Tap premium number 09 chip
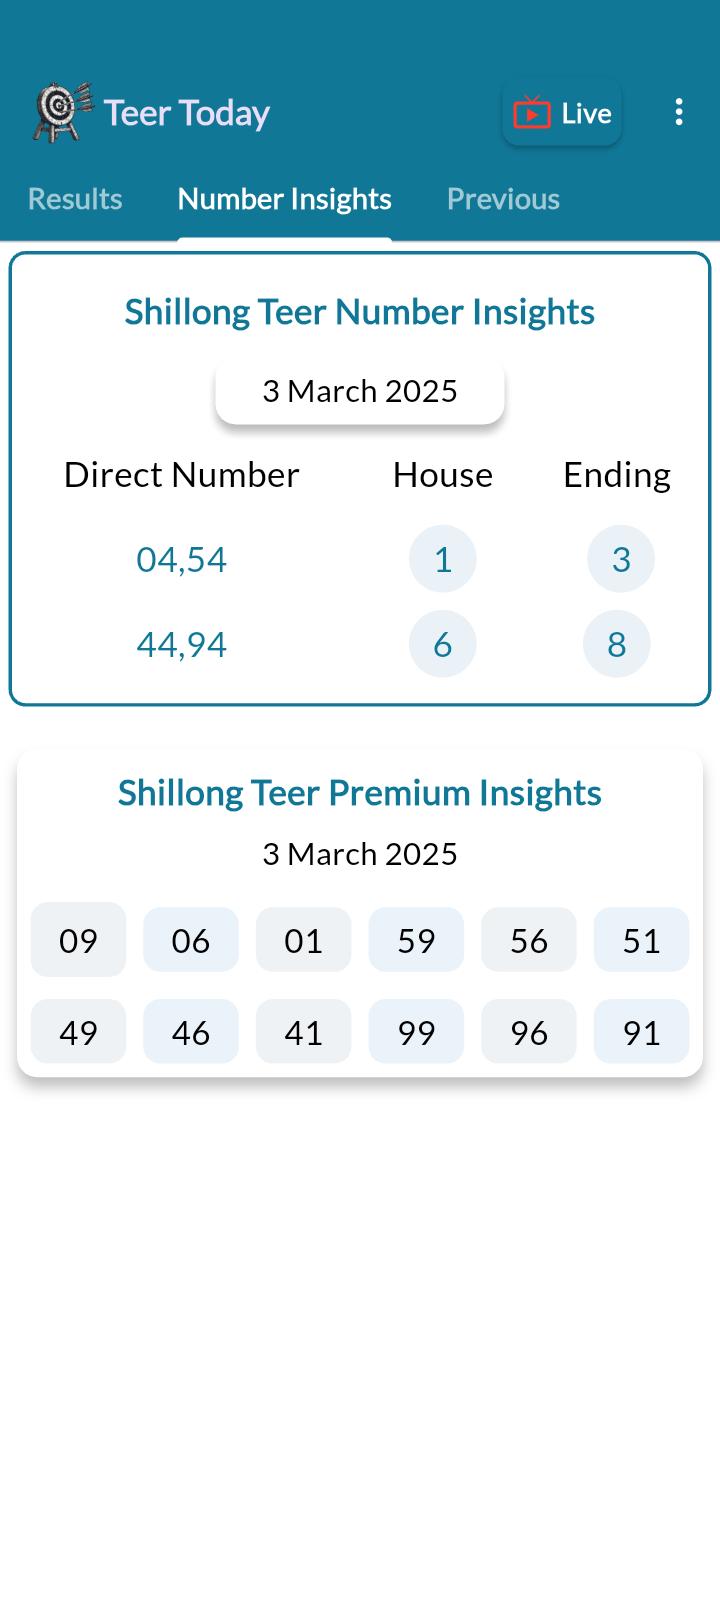 [x=78, y=940]
